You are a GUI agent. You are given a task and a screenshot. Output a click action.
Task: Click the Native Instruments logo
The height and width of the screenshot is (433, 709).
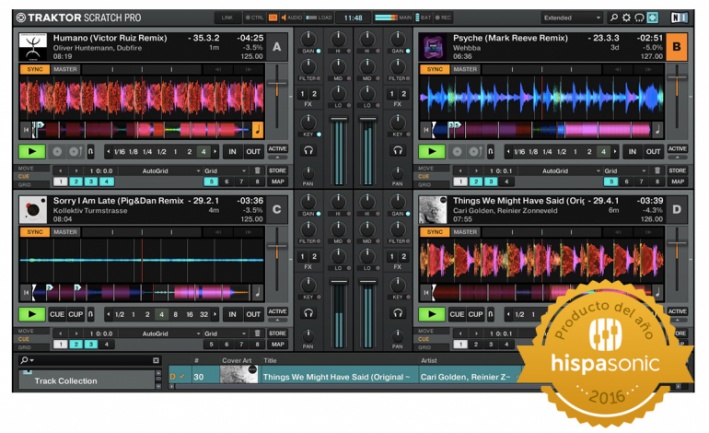[x=679, y=18]
